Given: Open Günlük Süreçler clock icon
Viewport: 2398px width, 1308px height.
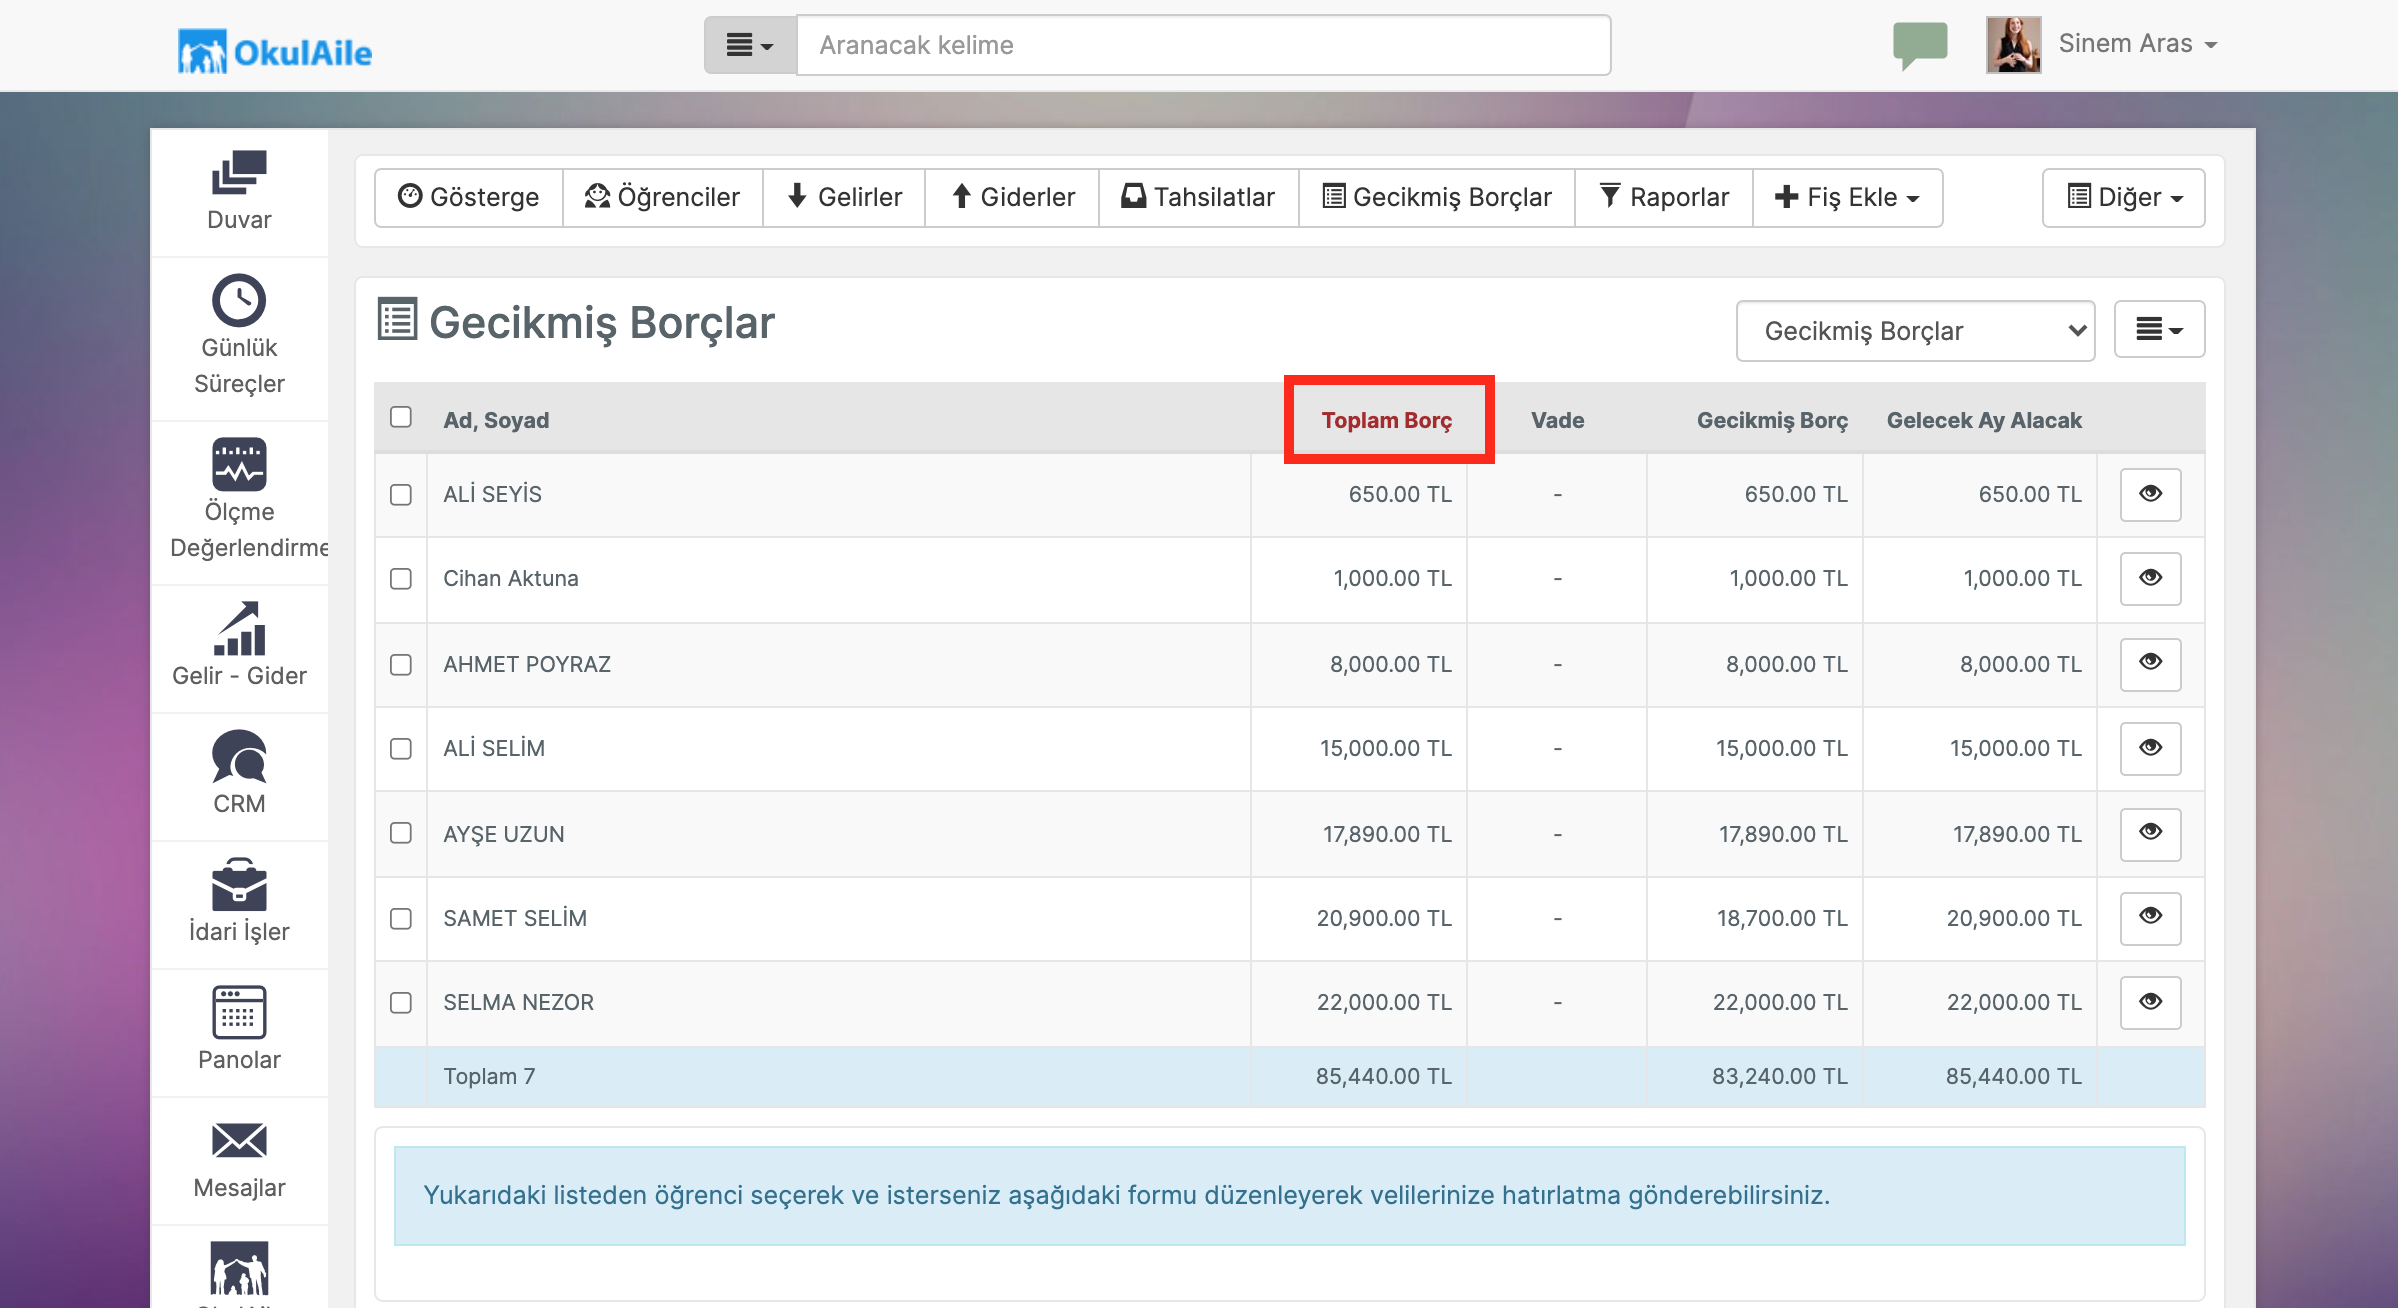Looking at the screenshot, I should [239, 300].
